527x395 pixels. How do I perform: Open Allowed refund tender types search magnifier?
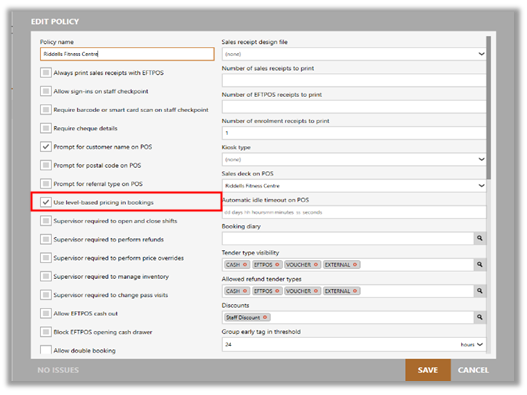point(480,291)
